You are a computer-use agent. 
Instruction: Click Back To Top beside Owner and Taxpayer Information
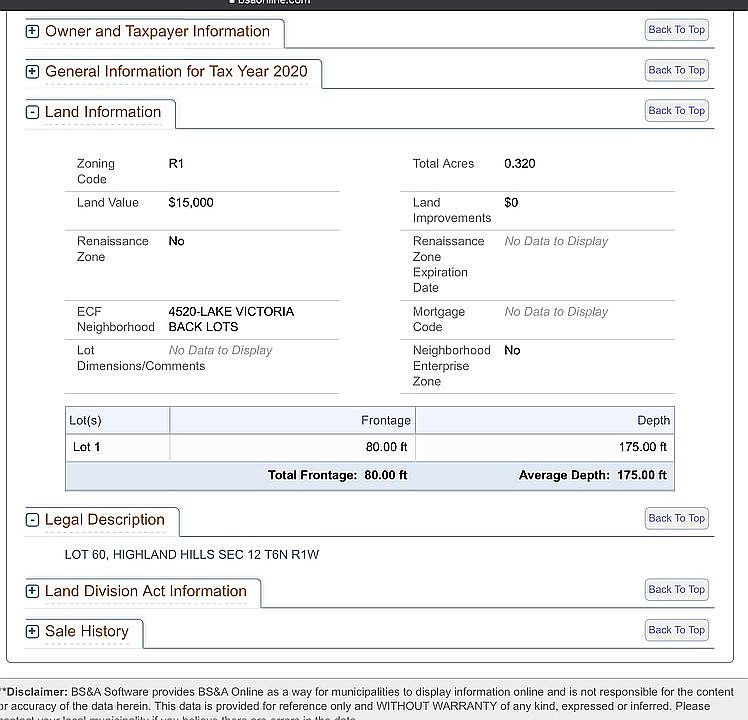[x=676, y=30]
